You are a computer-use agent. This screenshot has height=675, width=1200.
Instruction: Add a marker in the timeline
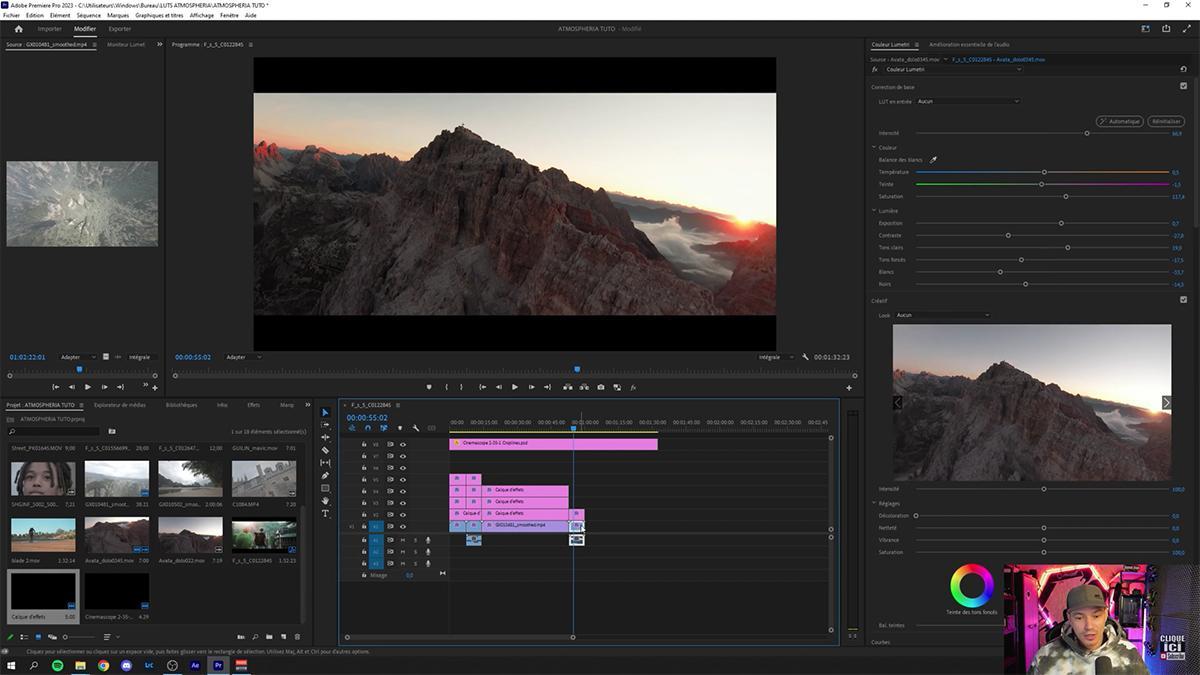[x=399, y=428]
